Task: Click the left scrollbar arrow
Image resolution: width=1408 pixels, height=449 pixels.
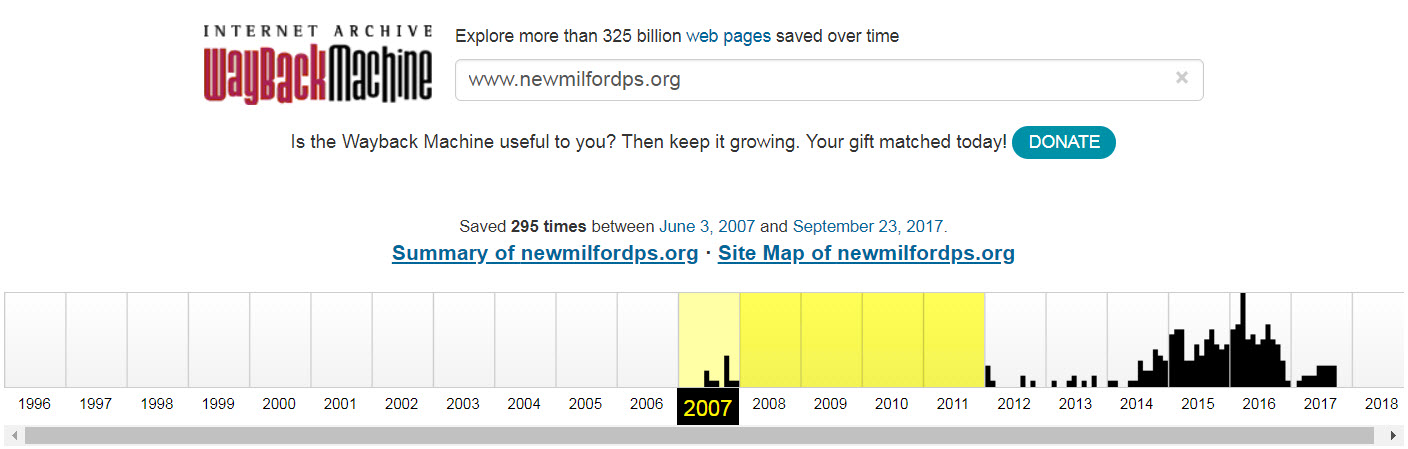Action: point(13,435)
